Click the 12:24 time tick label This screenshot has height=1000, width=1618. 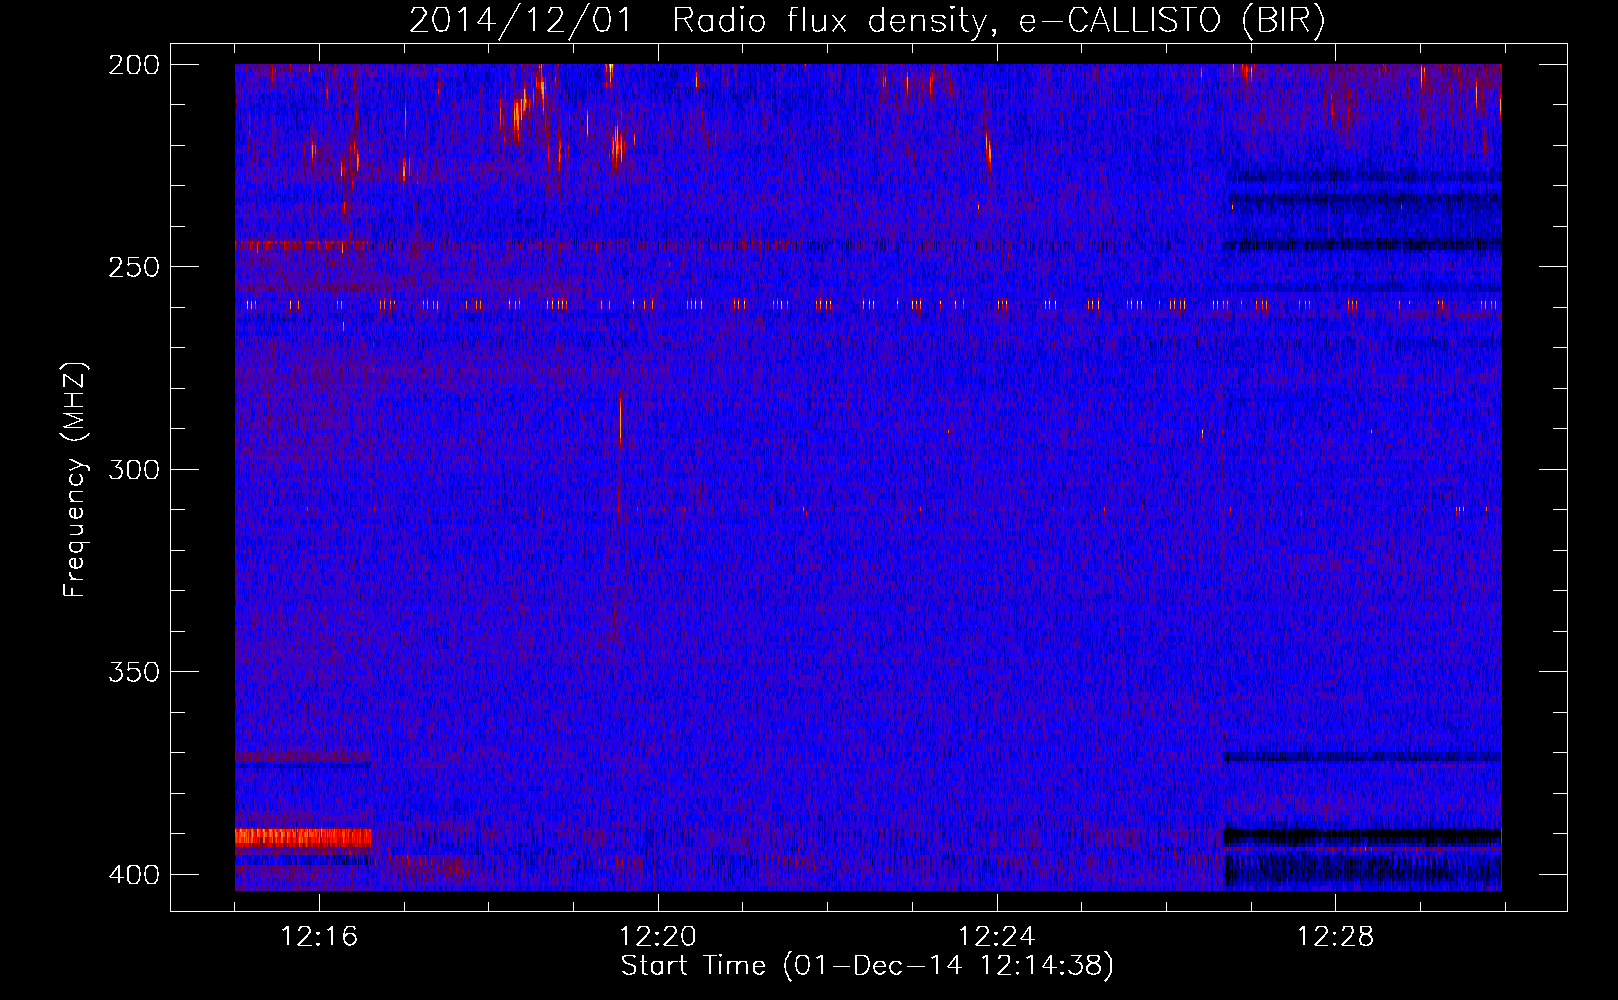[x=997, y=937]
